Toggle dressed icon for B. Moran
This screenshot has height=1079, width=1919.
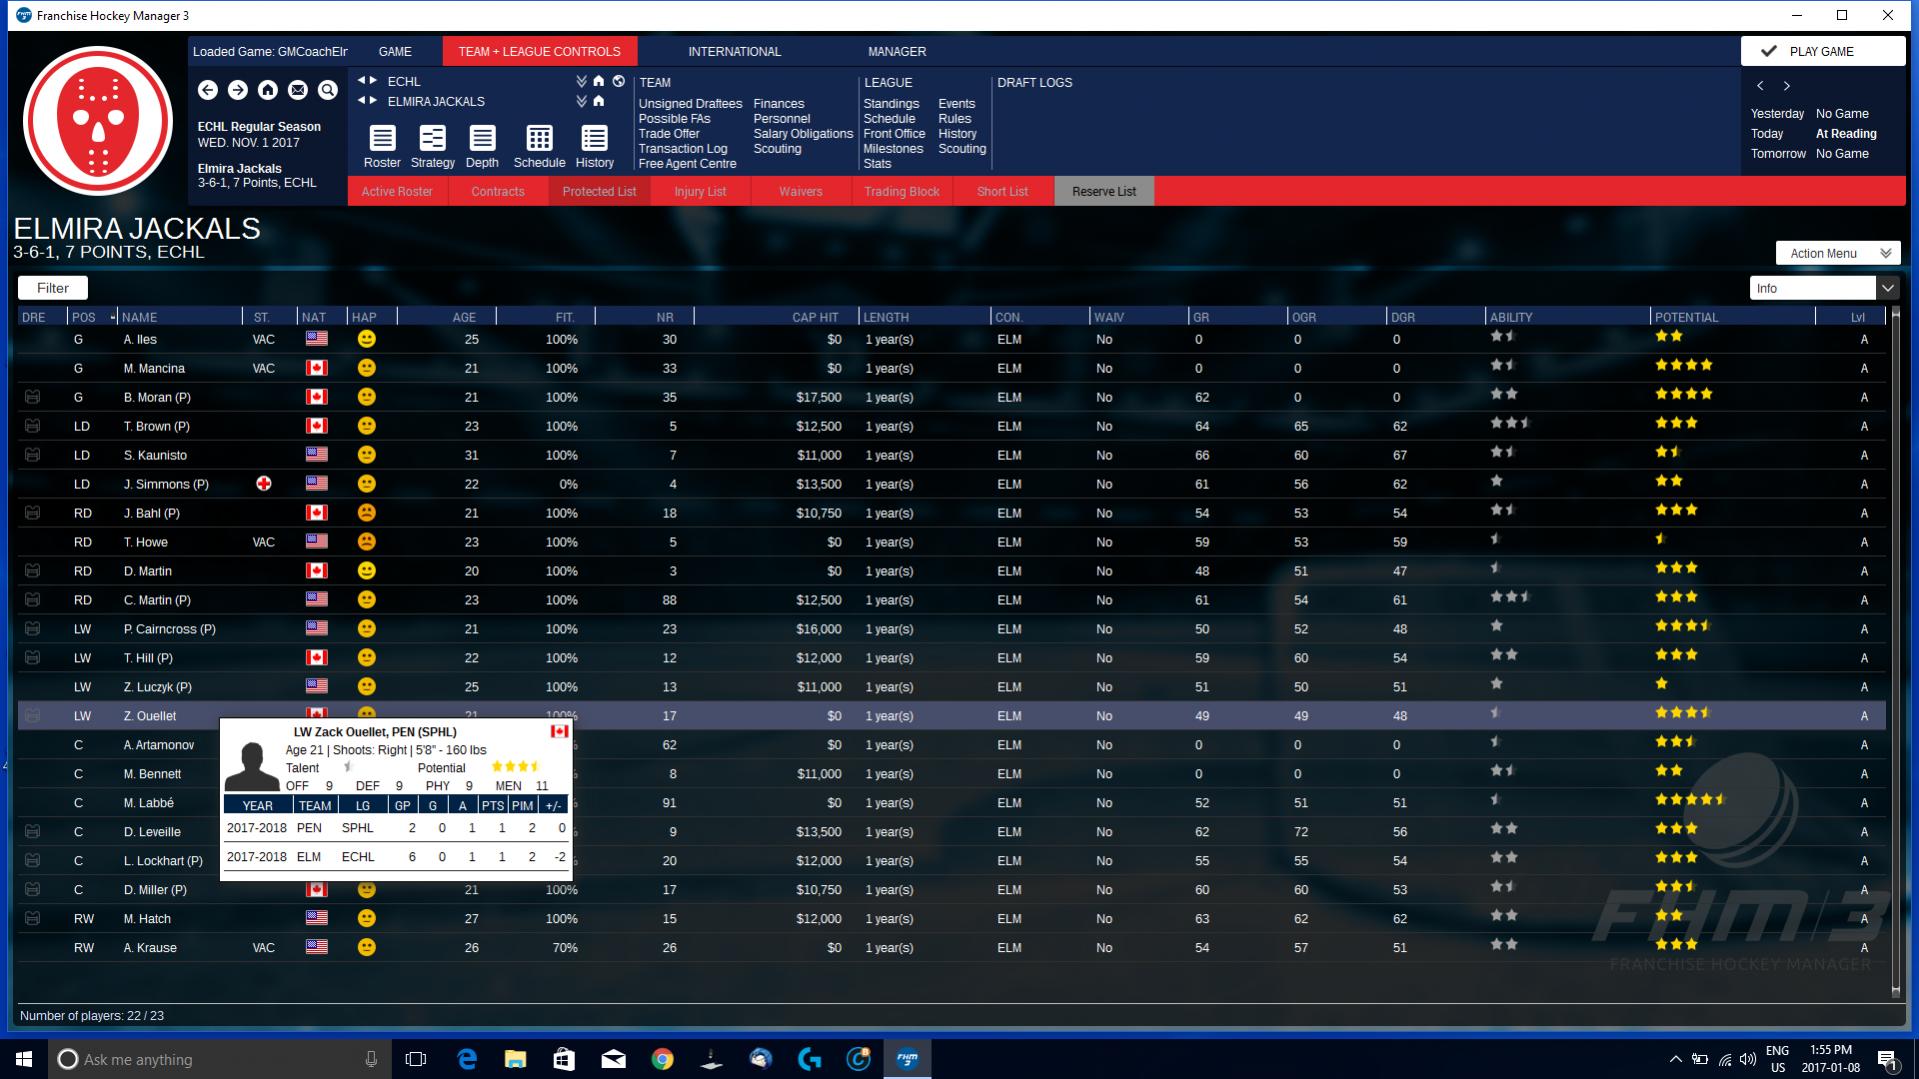pyautogui.click(x=33, y=397)
